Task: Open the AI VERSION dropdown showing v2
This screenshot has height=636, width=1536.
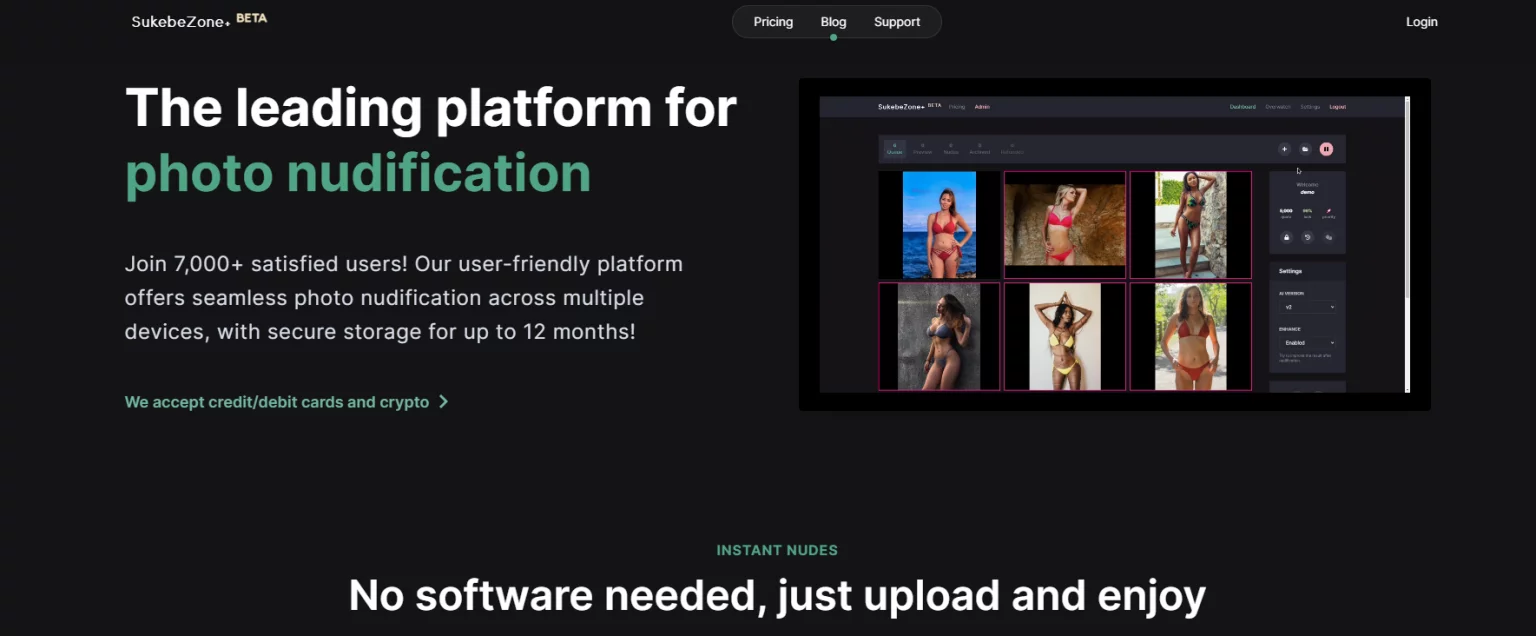Action: coord(1307,306)
